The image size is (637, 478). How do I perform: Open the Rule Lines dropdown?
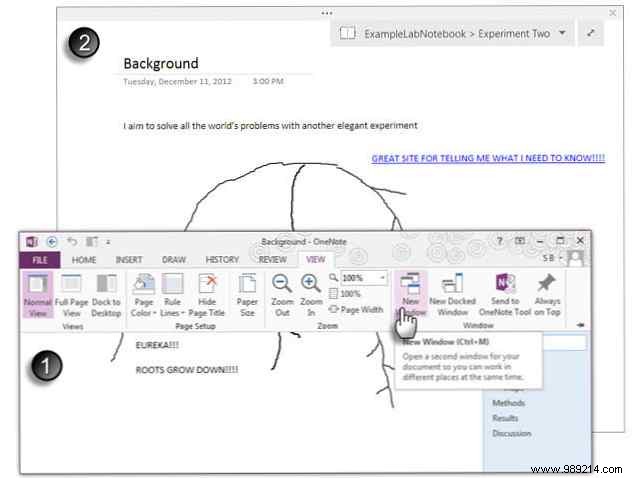[173, 295]
